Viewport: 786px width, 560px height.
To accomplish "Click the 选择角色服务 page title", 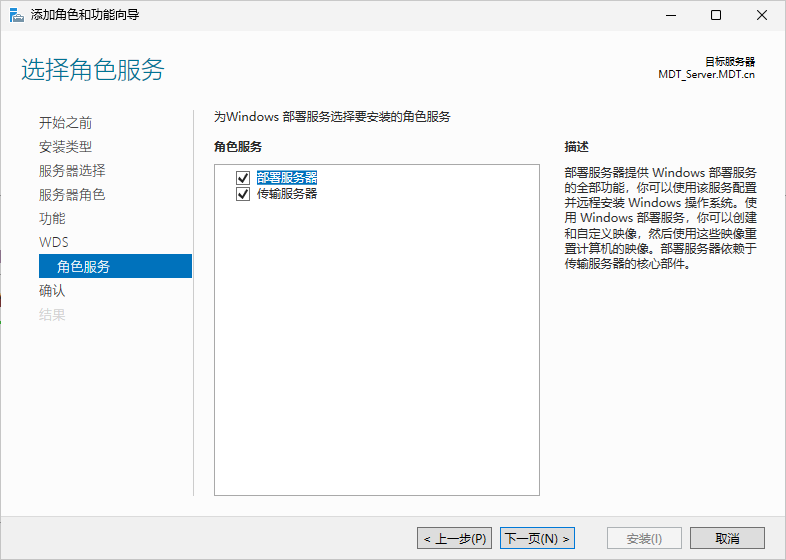I will click(x=93, y=69).
